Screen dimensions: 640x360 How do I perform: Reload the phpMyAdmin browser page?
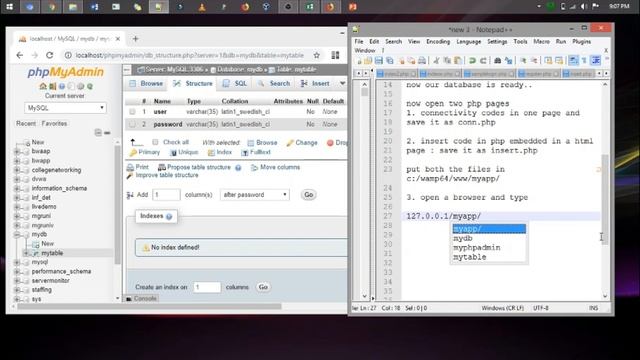[49, 55]
